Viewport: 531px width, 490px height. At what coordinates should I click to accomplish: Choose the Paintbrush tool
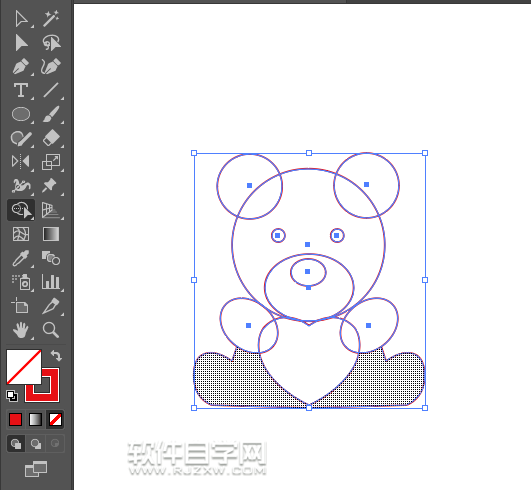click(51, 114)
